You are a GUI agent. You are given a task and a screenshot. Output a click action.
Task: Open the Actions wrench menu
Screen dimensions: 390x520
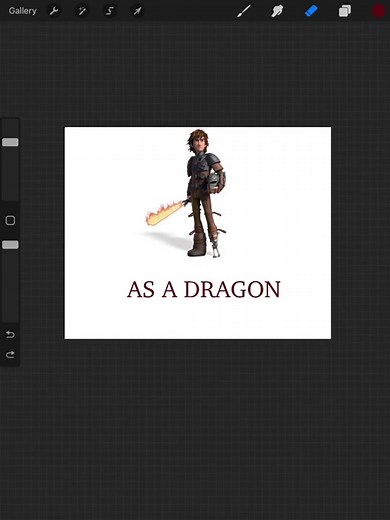54,11
